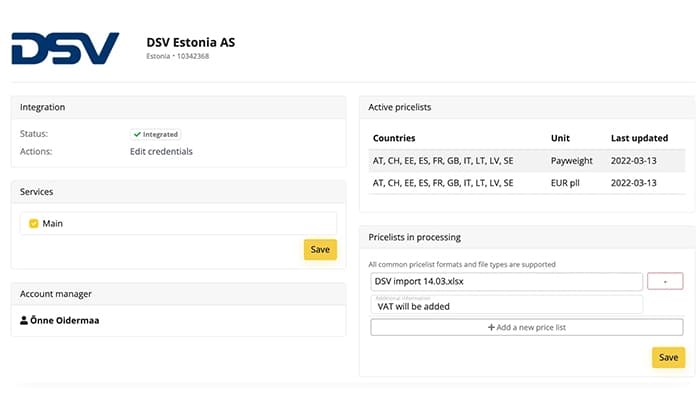
Task: Save the Services section
Action: tap(320, 249)
